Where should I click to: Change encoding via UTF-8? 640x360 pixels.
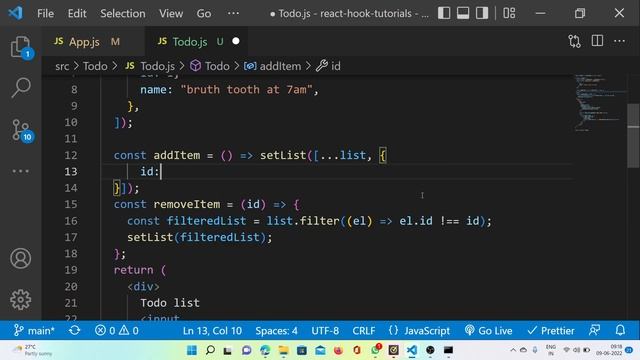click(325, 330)
